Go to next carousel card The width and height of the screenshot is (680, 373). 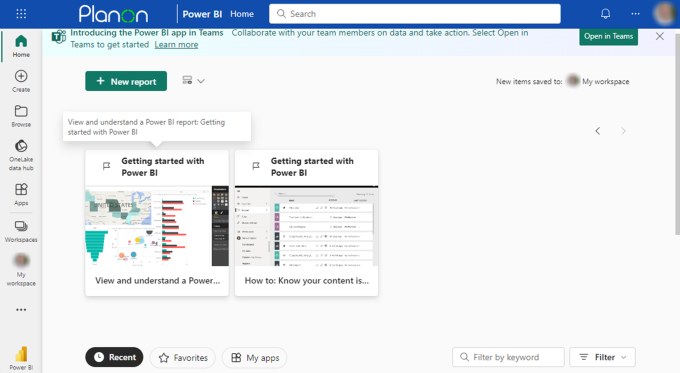[x=623, y=131]
